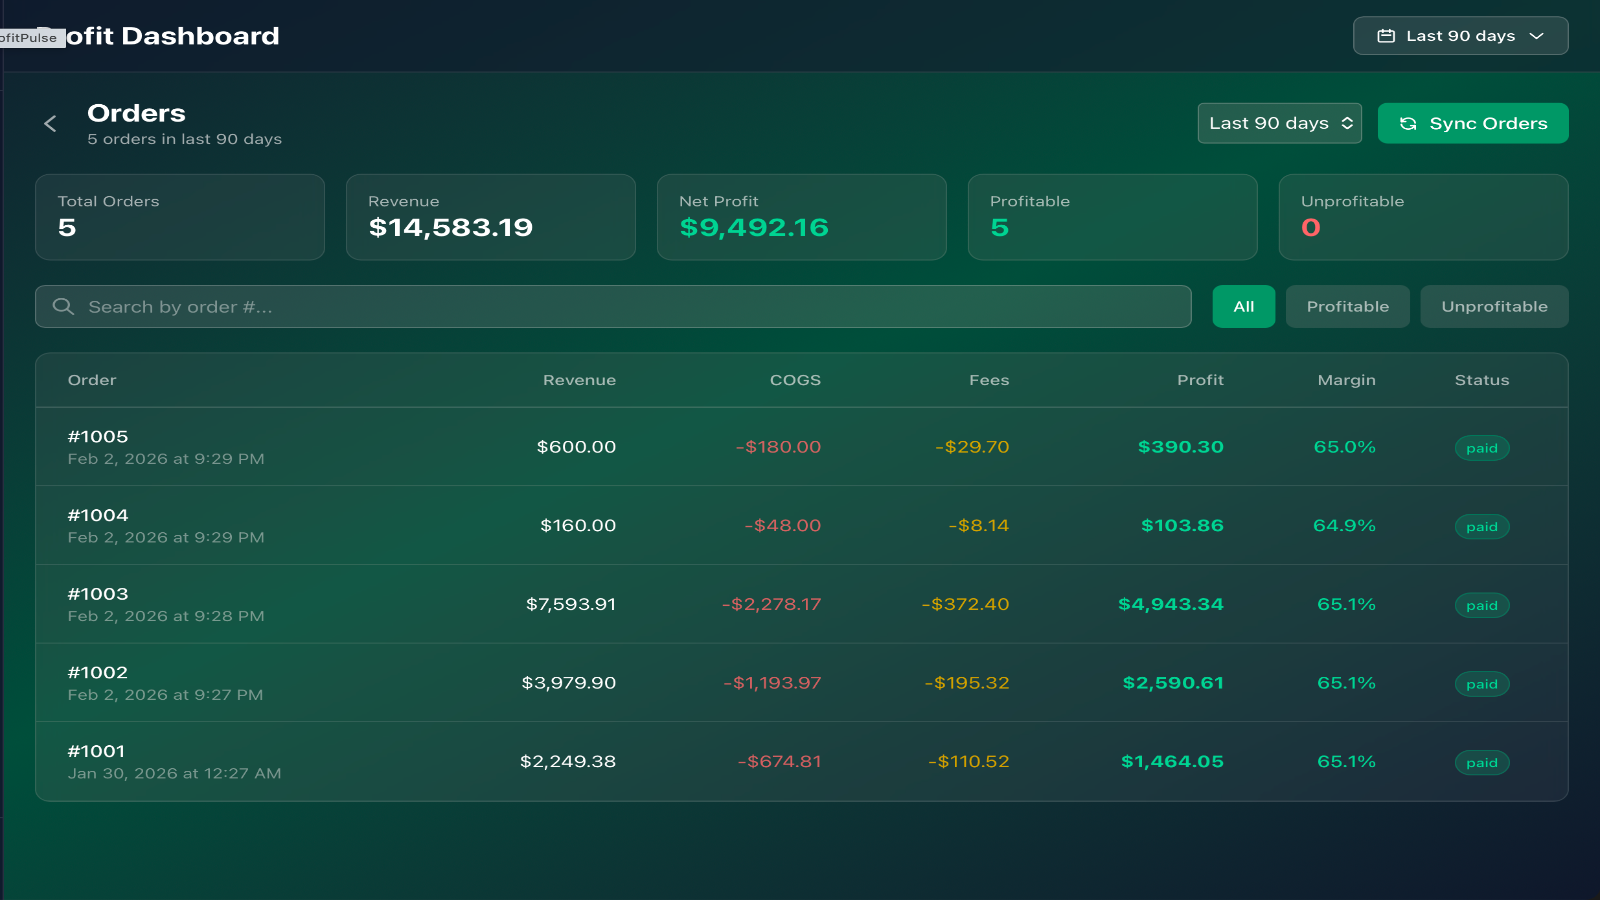Focus the Search by order # field
This screenshot has width=1600, height=900.
coord(613,307)
